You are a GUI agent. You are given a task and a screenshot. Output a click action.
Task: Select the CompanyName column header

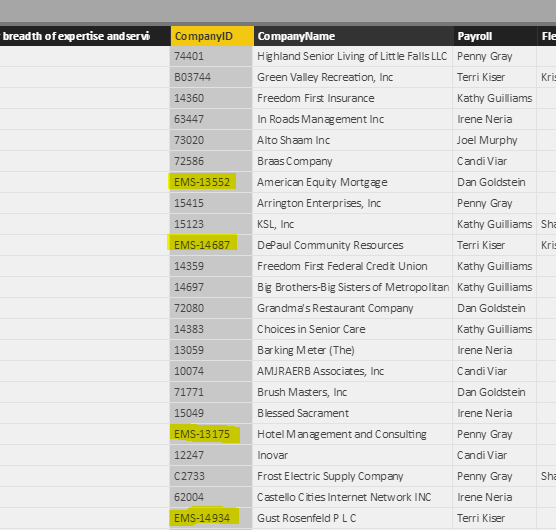click(353, 36)
